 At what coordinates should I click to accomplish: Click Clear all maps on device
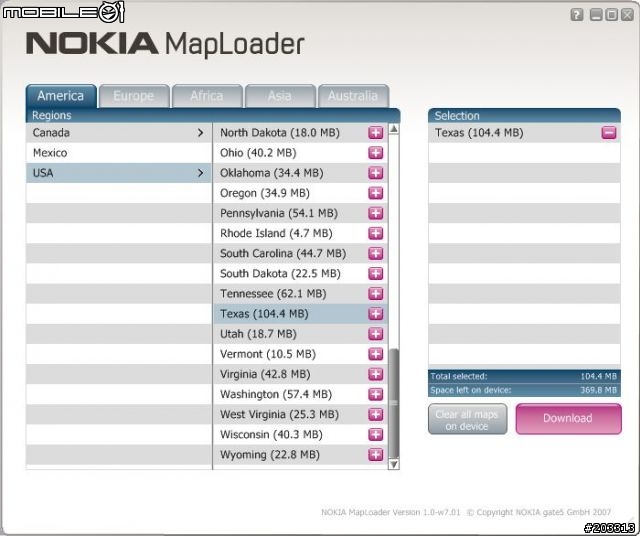point(467,419)
